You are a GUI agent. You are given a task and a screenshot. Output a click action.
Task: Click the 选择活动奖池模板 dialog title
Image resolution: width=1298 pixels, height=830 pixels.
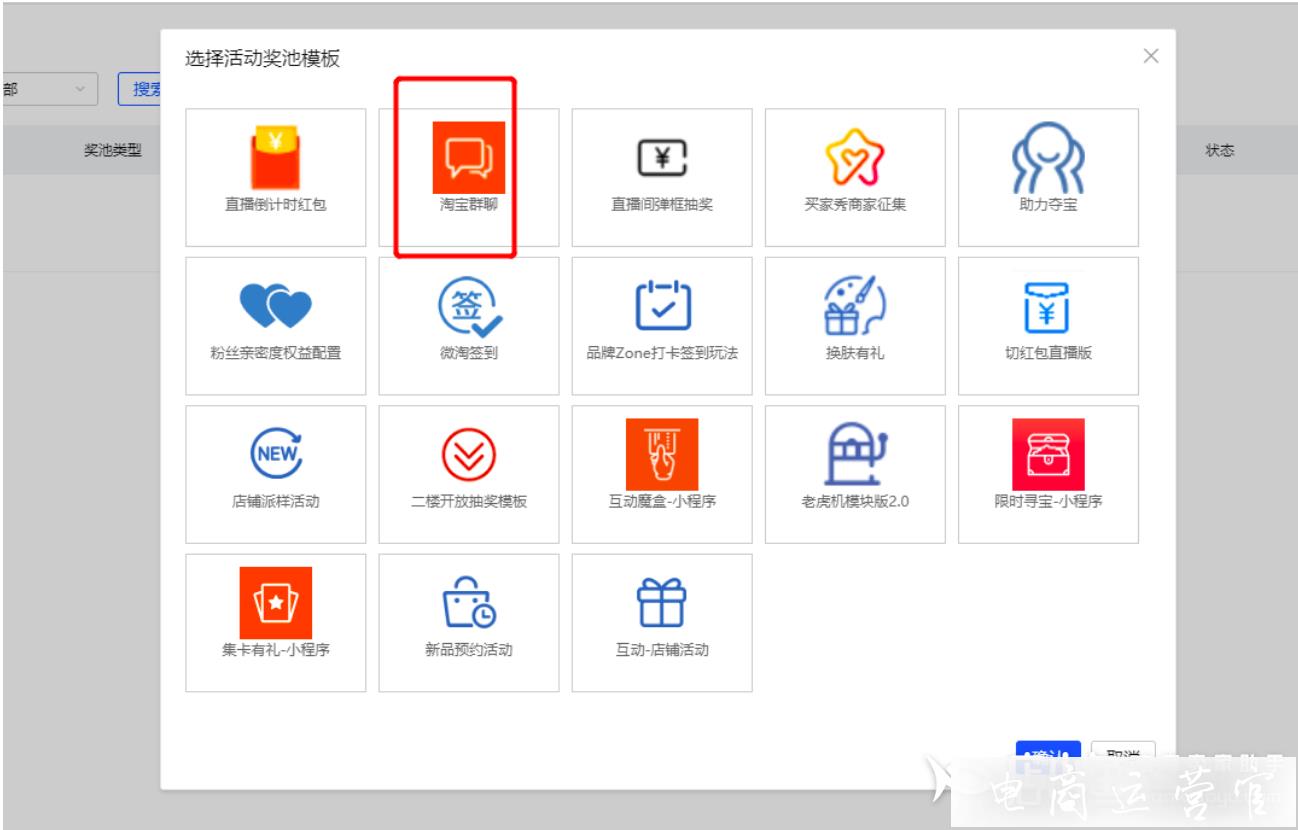(x=262, y=59)
